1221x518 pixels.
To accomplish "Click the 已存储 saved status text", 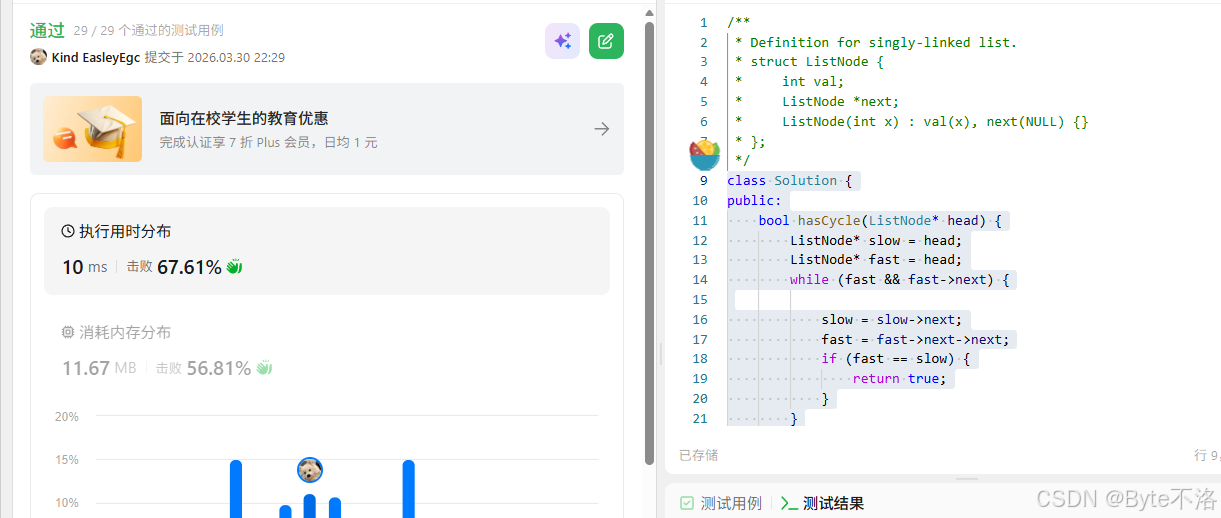I will [698, 455].
